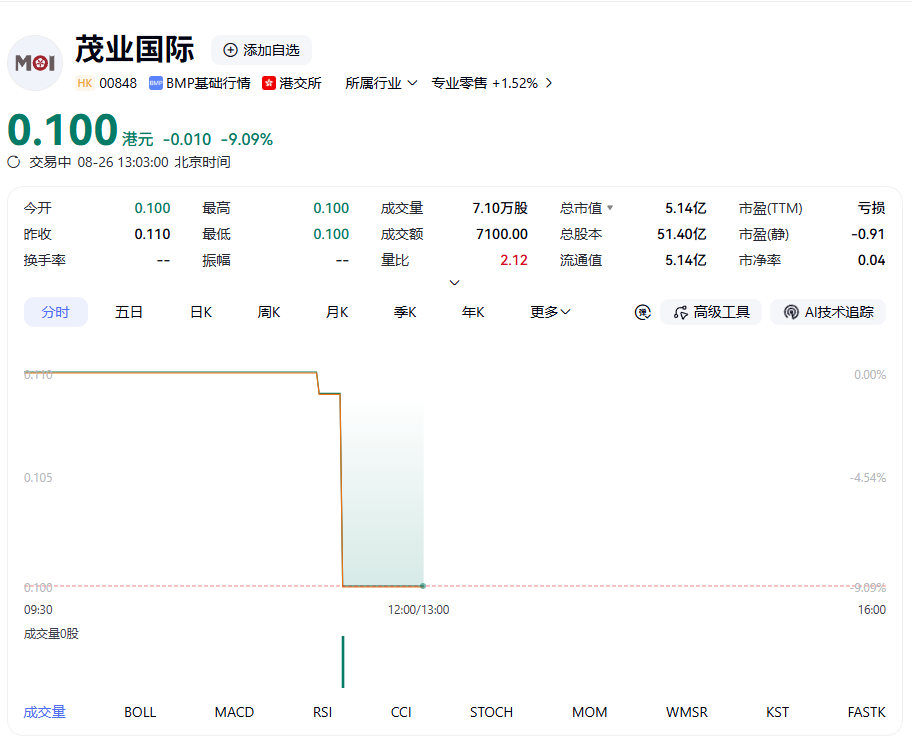Screen dimensions: 912x739
Task: Click the round chart setting icon before 高级工具
Action: [642, 312]
